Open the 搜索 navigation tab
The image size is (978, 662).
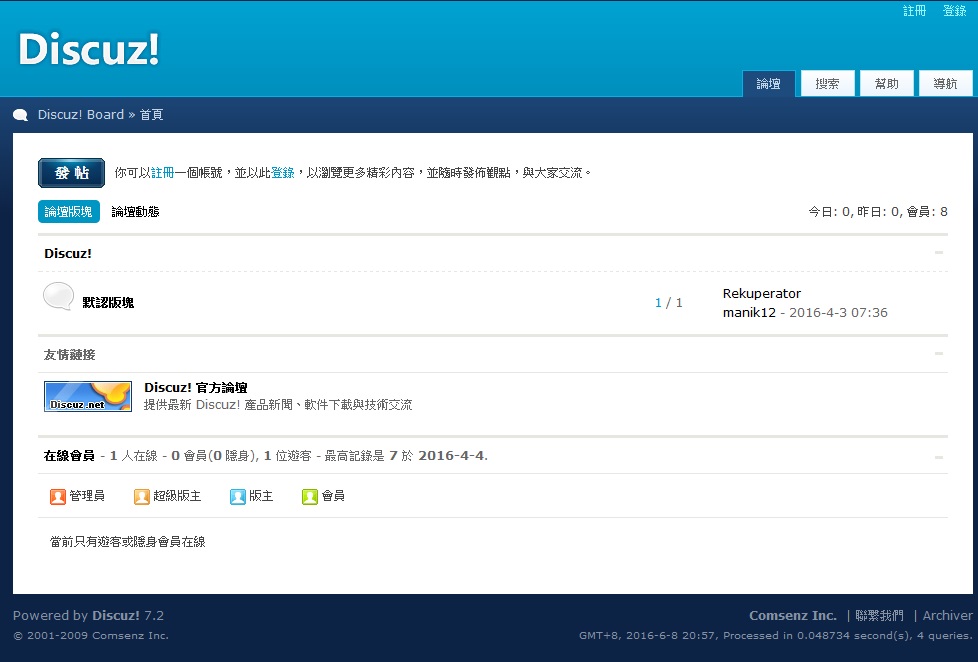click(x=827, y=84)
